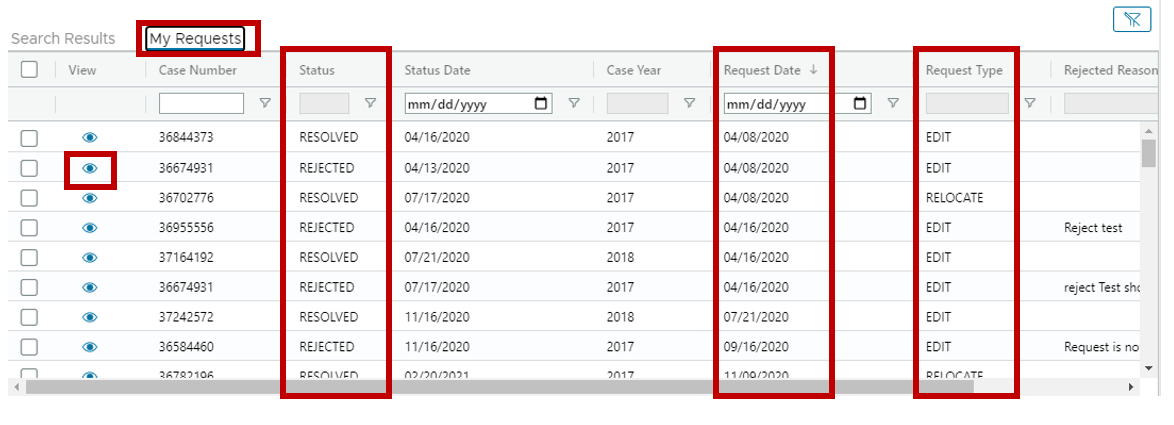Sort by the Case Number column header
This screenshot has height=425, width=1174.
coord(198,70)
